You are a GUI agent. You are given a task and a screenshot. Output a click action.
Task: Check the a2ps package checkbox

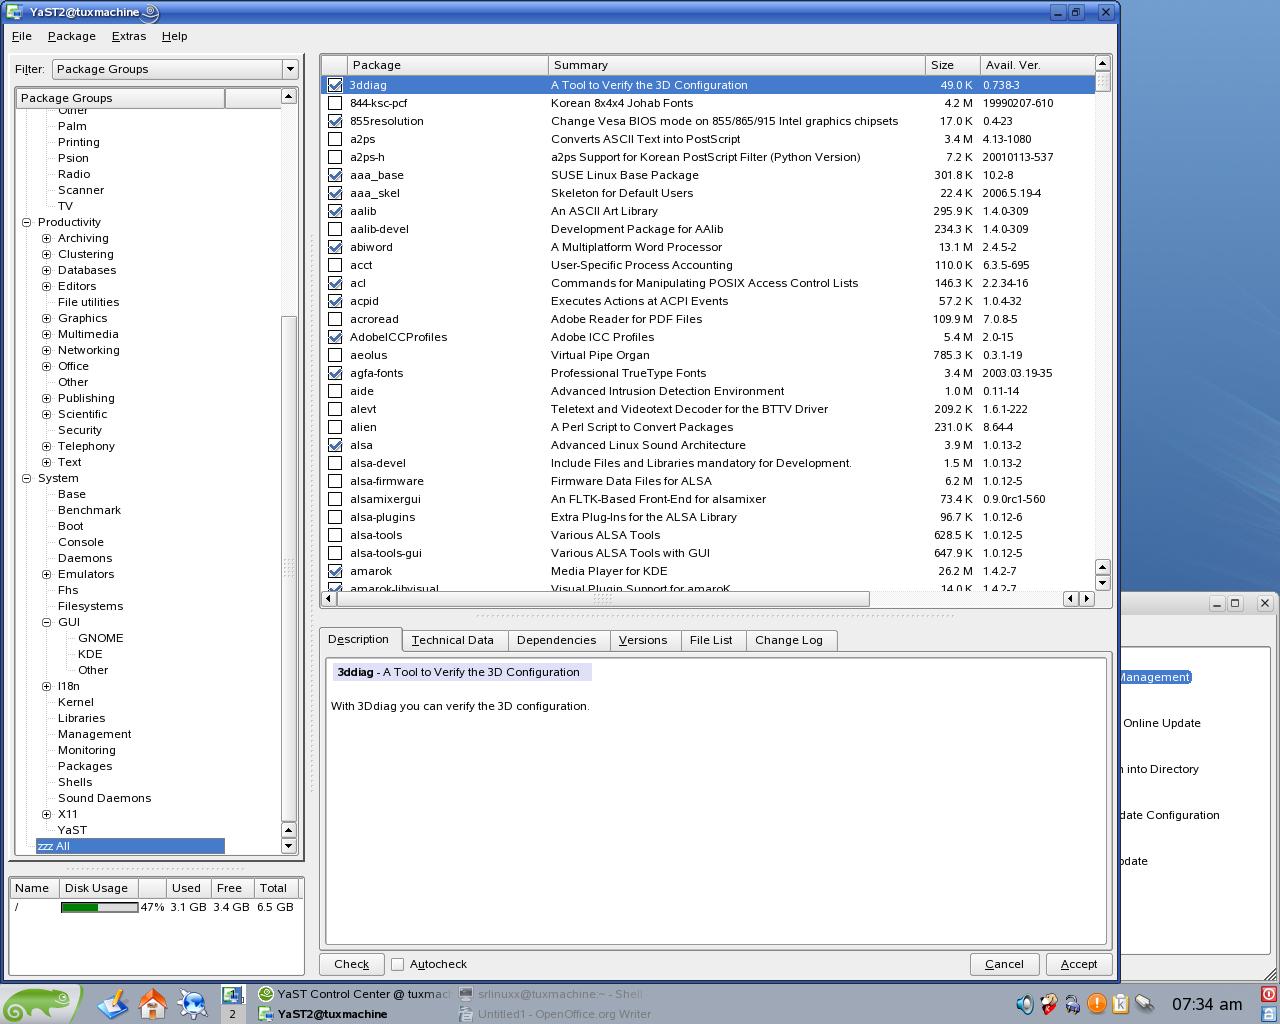pos(335,139)
